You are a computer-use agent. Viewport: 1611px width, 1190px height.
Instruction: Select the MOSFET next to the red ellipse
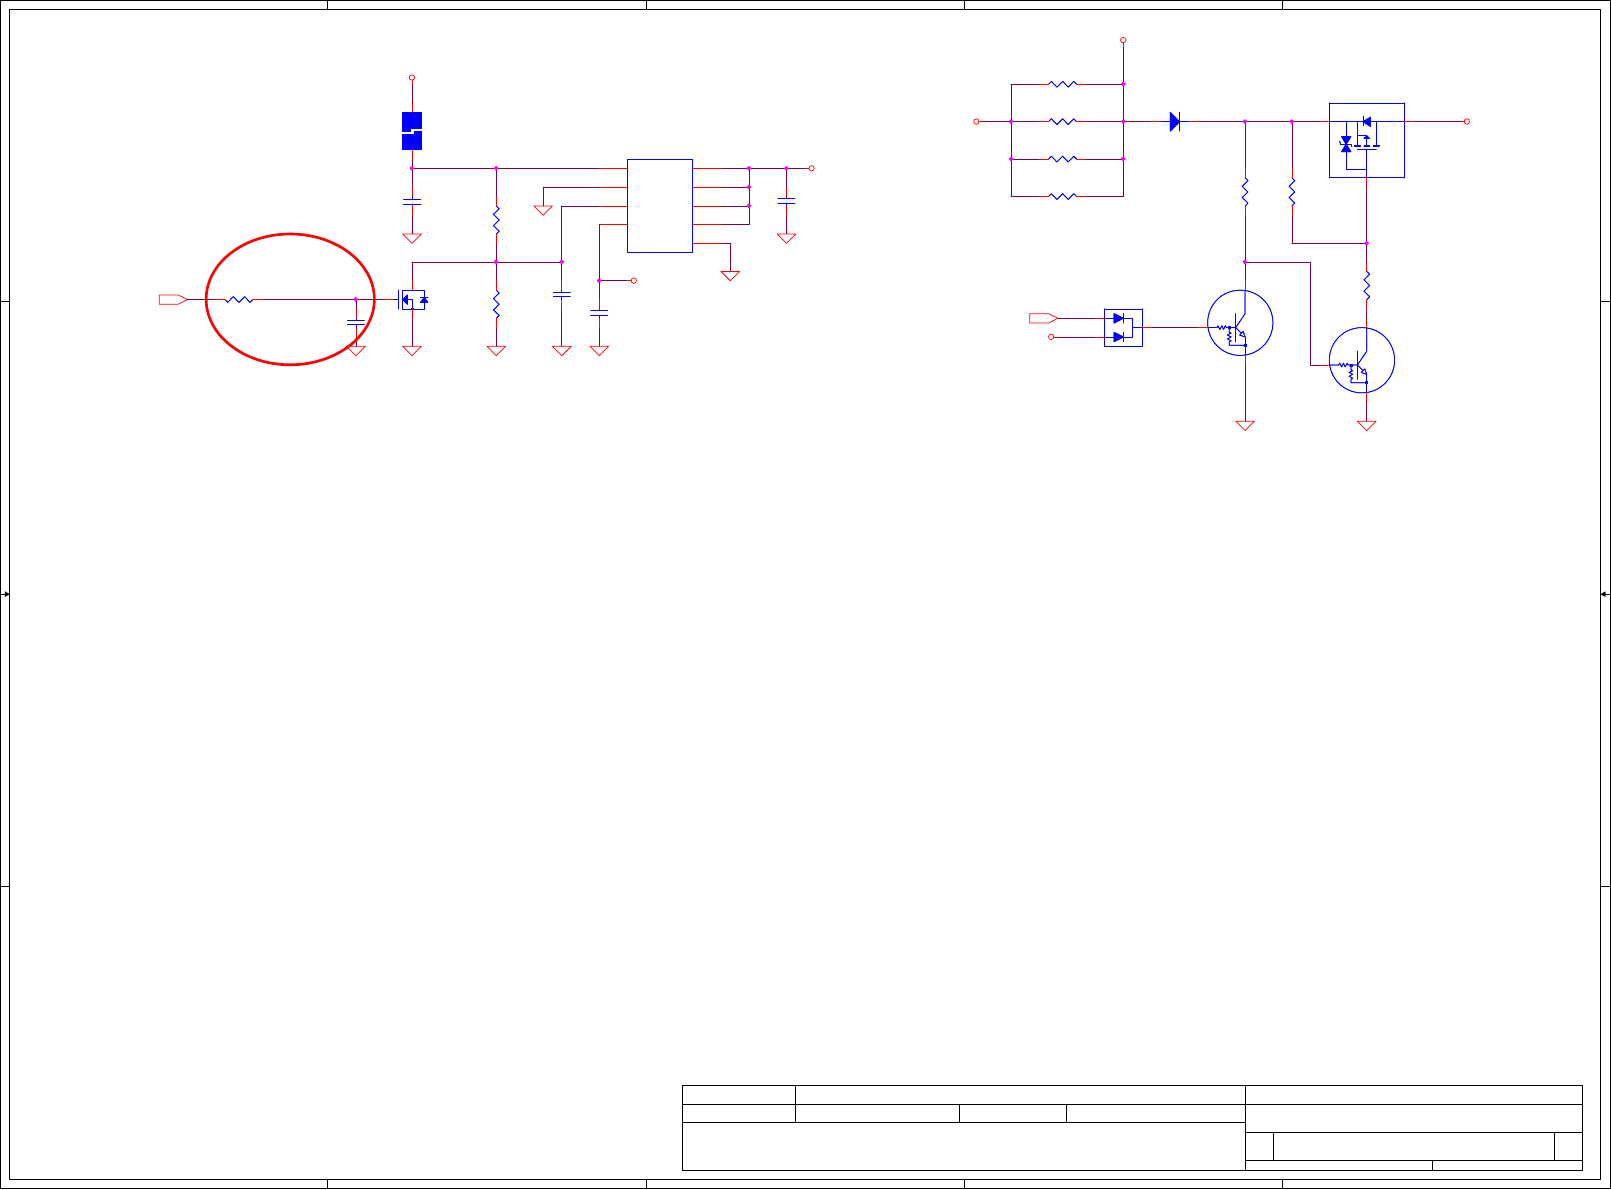tap(413, 299)
